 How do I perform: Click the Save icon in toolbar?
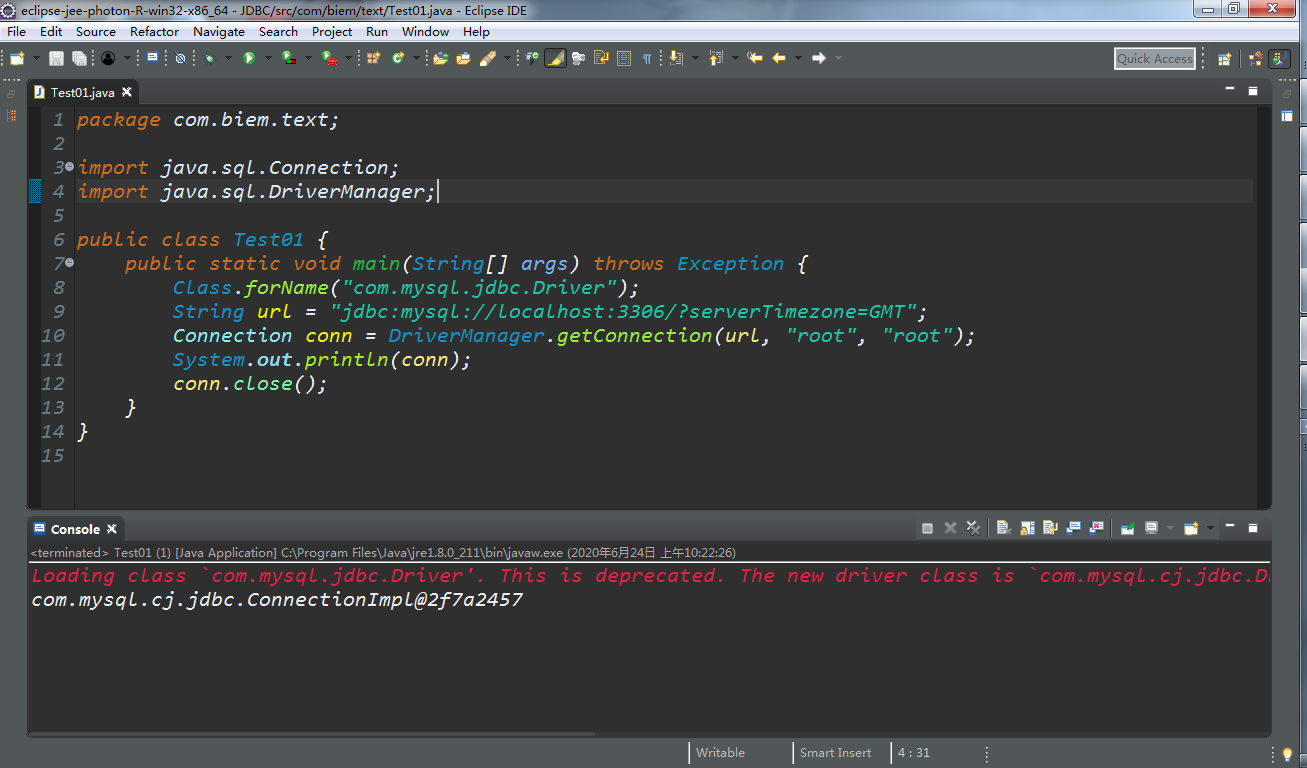coord(56,58)
